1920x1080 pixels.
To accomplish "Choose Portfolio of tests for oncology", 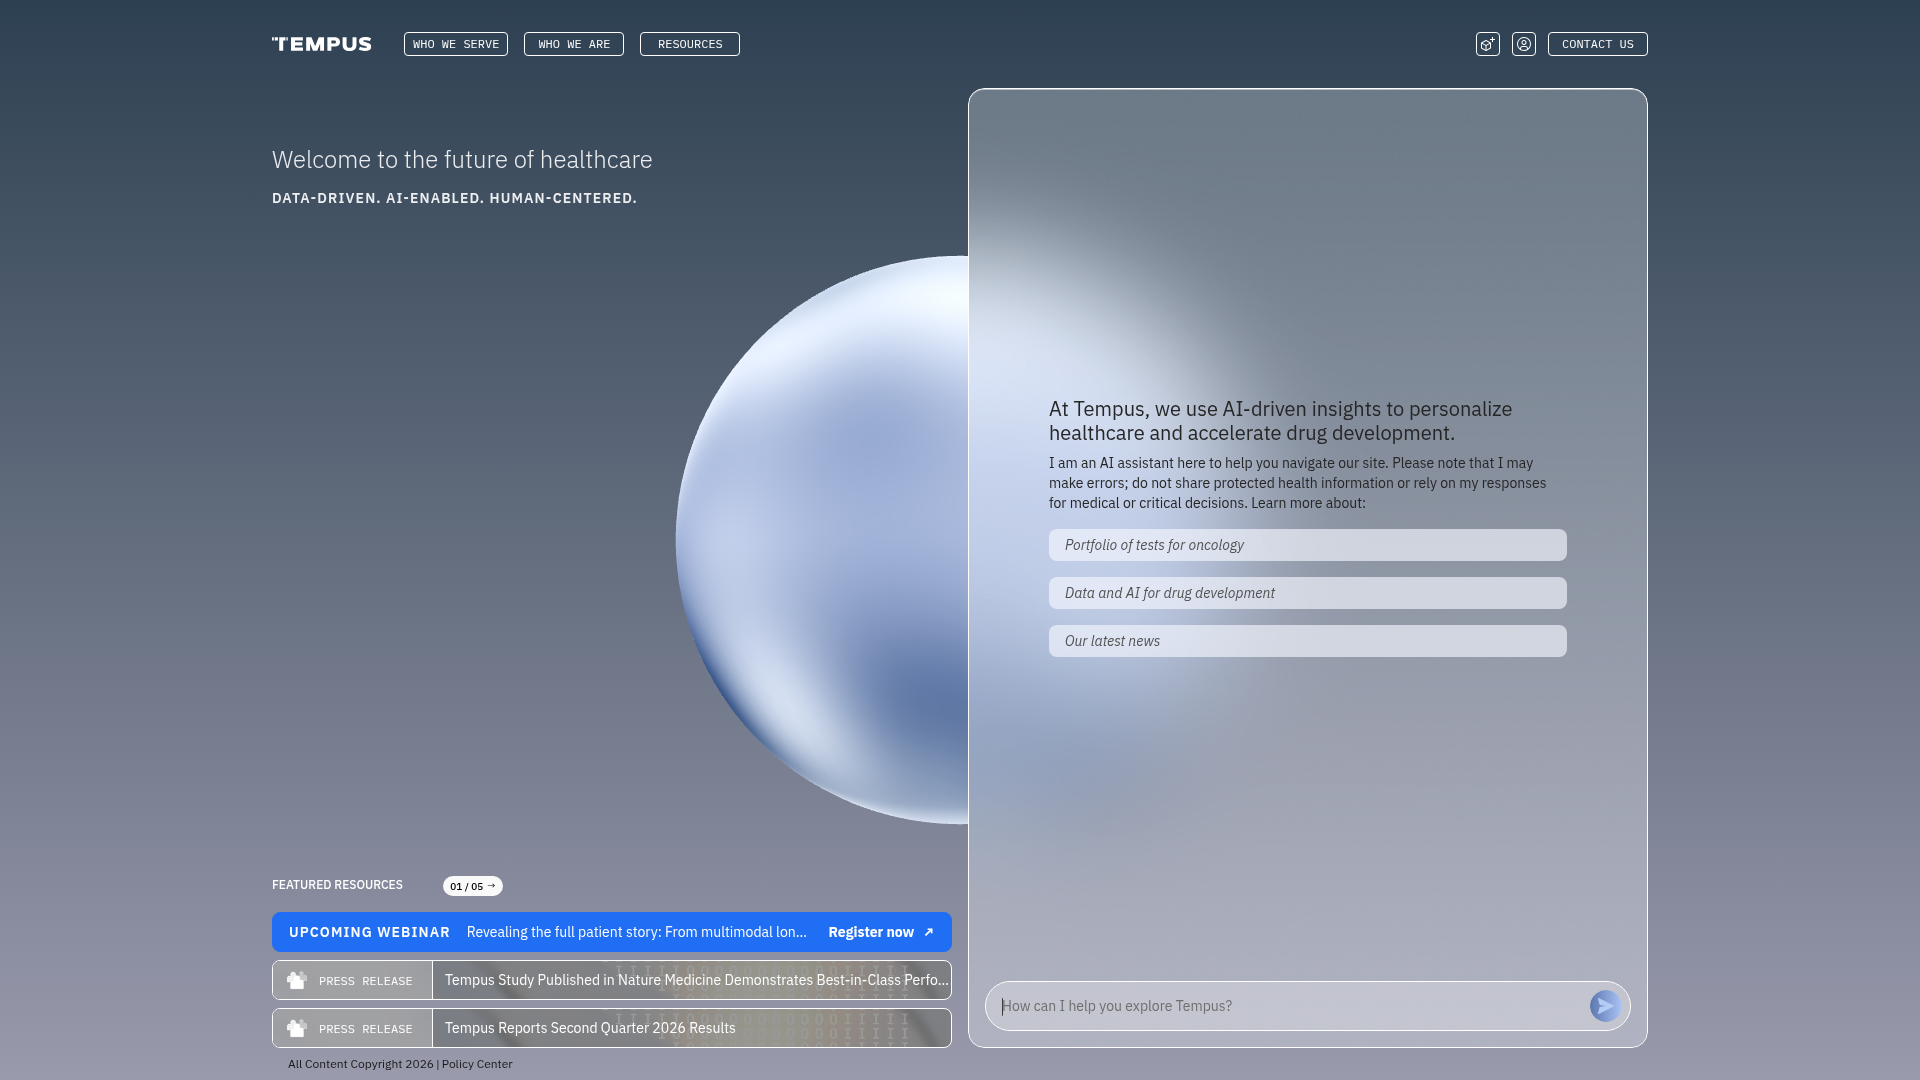I will click(x=1308, y=545).
